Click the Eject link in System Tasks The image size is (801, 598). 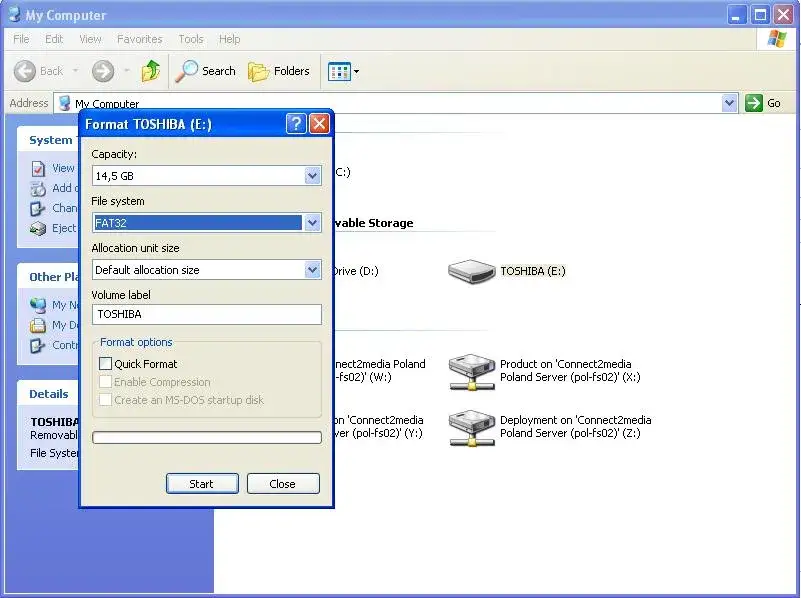(x=64, y=228)
